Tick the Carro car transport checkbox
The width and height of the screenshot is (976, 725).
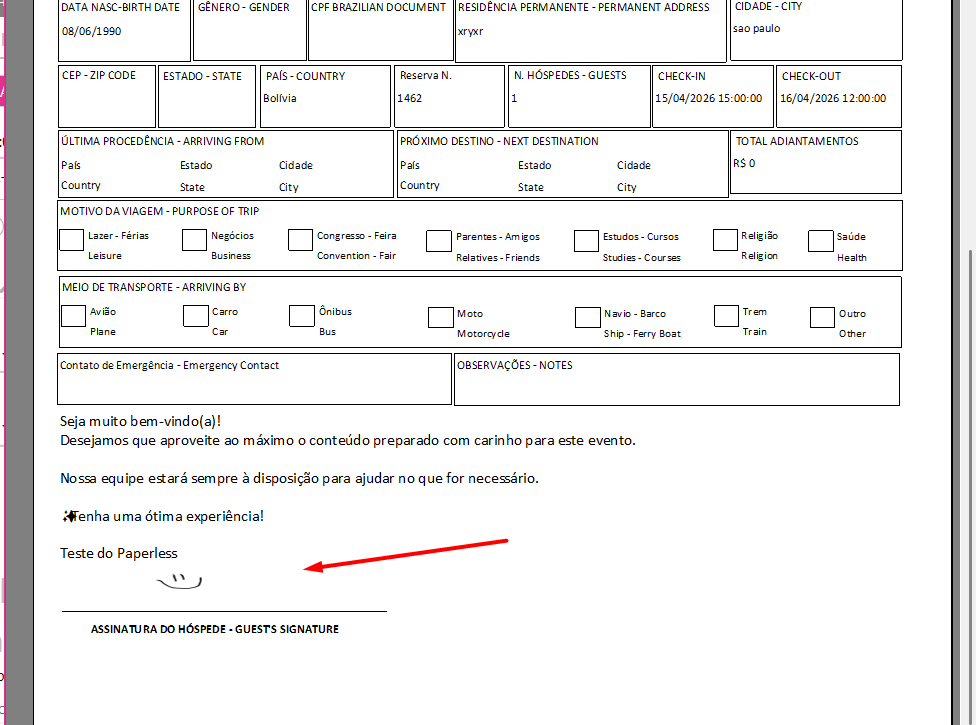pos(196,316)
